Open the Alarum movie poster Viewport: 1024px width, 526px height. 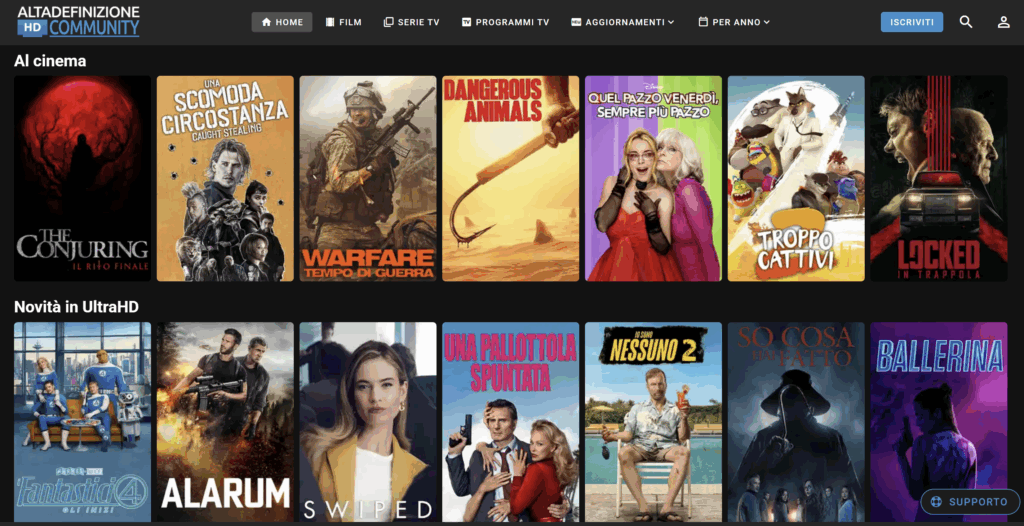[x=225, y=421]
